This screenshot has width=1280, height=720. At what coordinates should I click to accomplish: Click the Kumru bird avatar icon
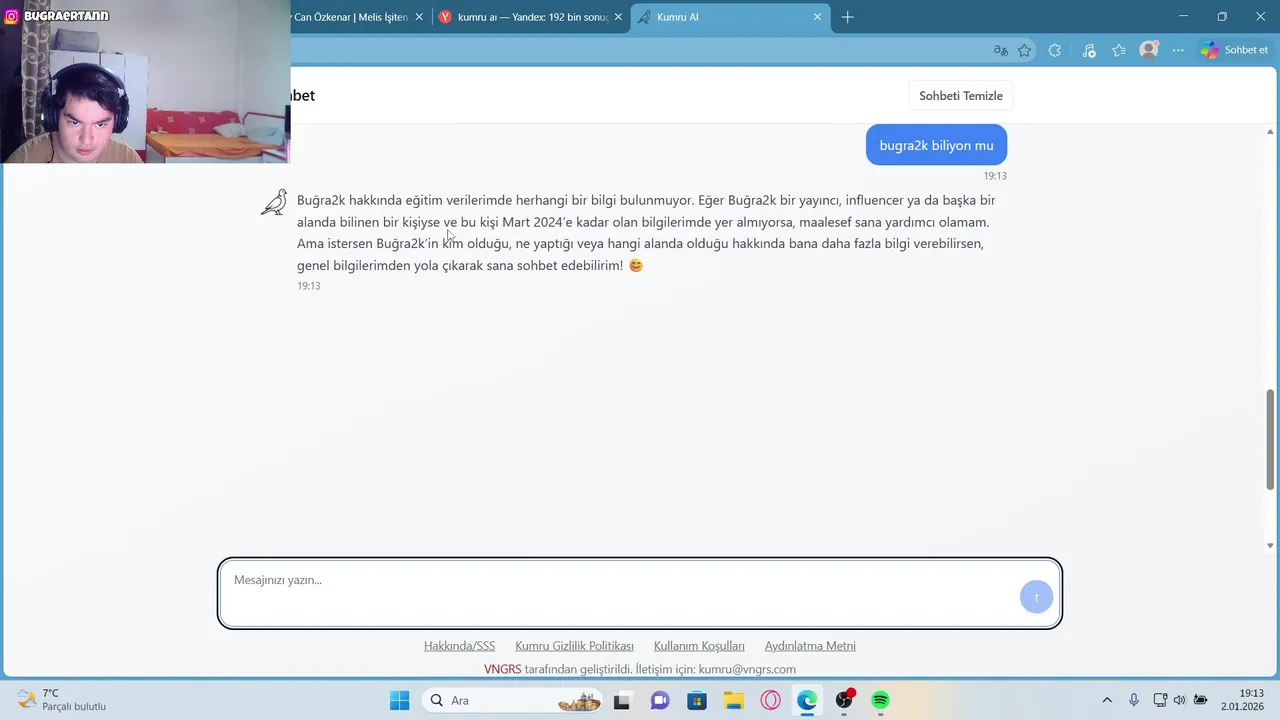pos(273,202)
